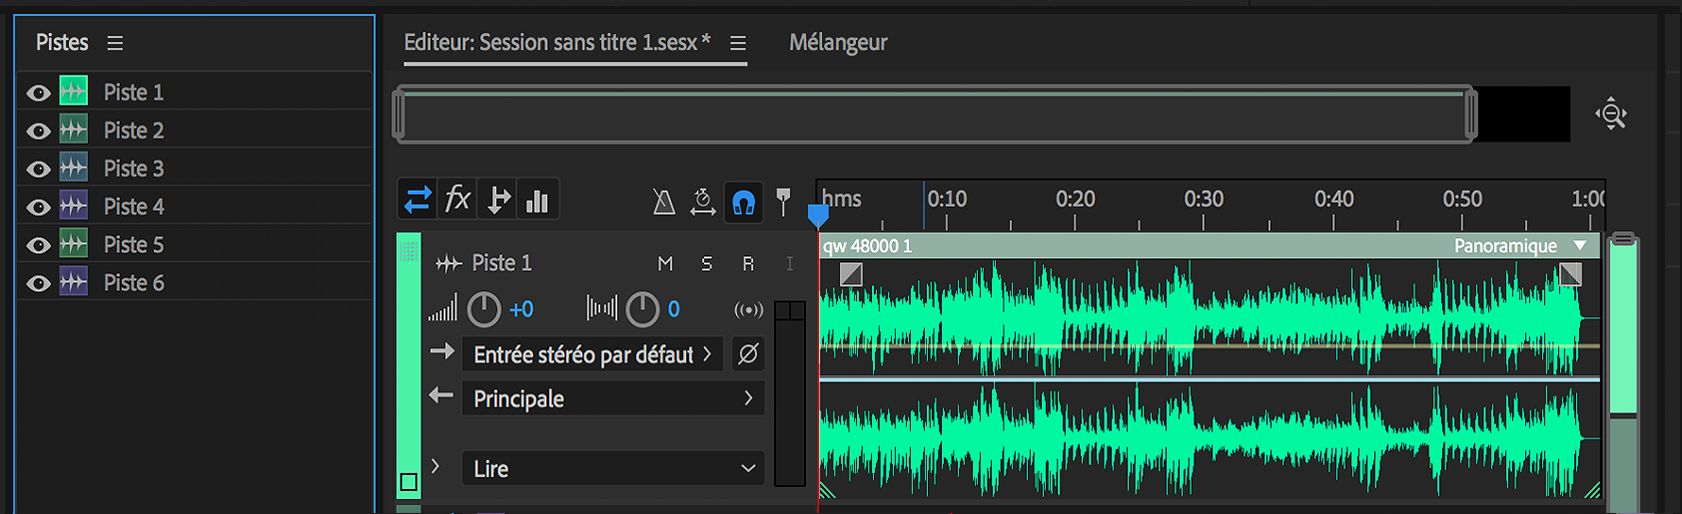Viewport: 1682px width, 514px height.
Task: Toggle polarity reverse on Piste 1
Action: [748, 354]
